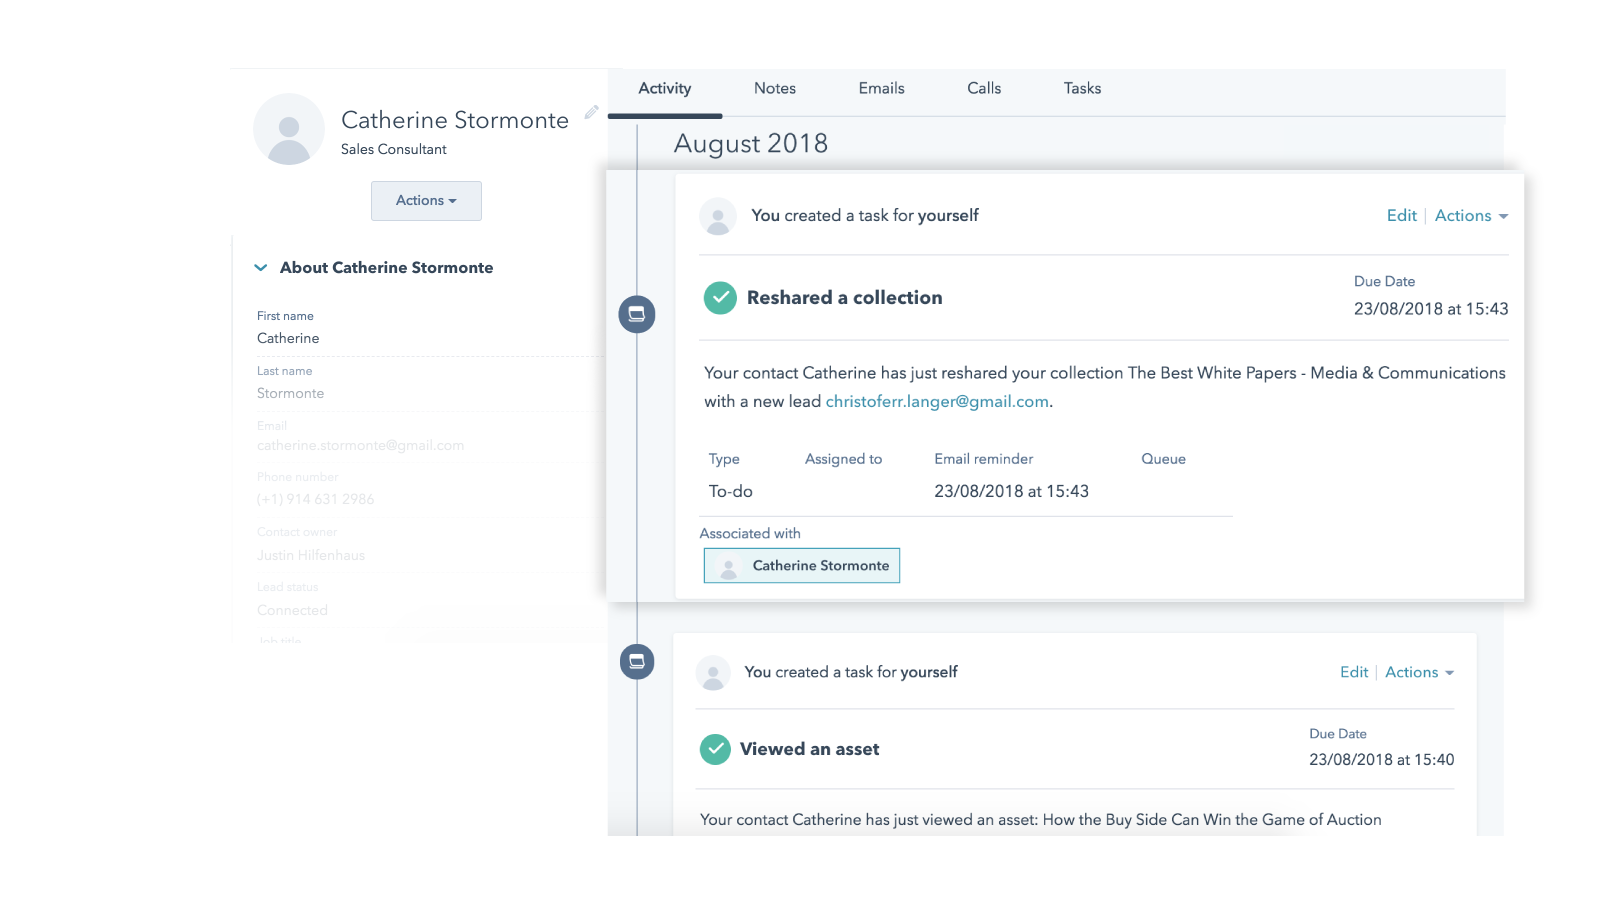1600x900 pixels.
Task: Mark 'Reshared a collection' task complete
Action: (720, 298)
